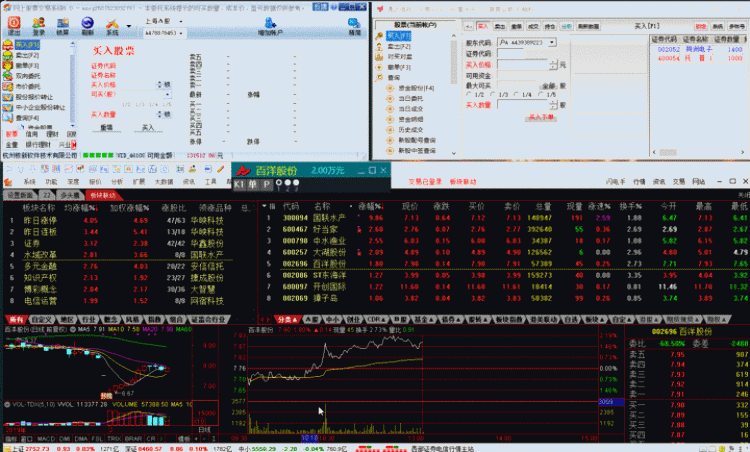This screenshot has height=452, width=750.
Task: Select 卖出[F2] in right window tree
Action: pyautogui.click(x=399, y=46)
